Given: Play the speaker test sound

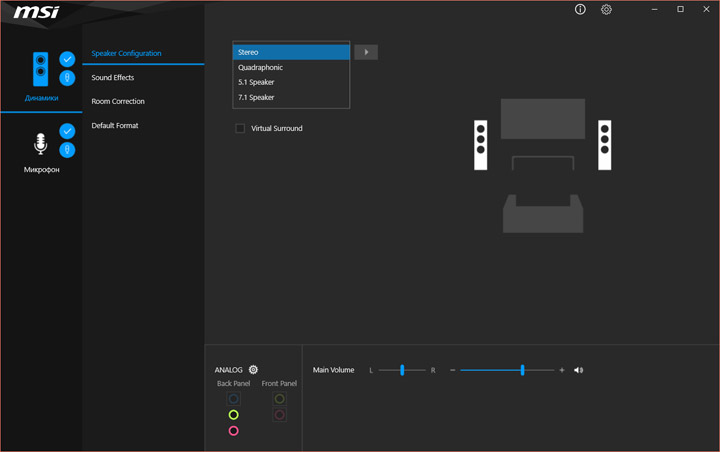Looking at the screenshot, I should [366, 52].
